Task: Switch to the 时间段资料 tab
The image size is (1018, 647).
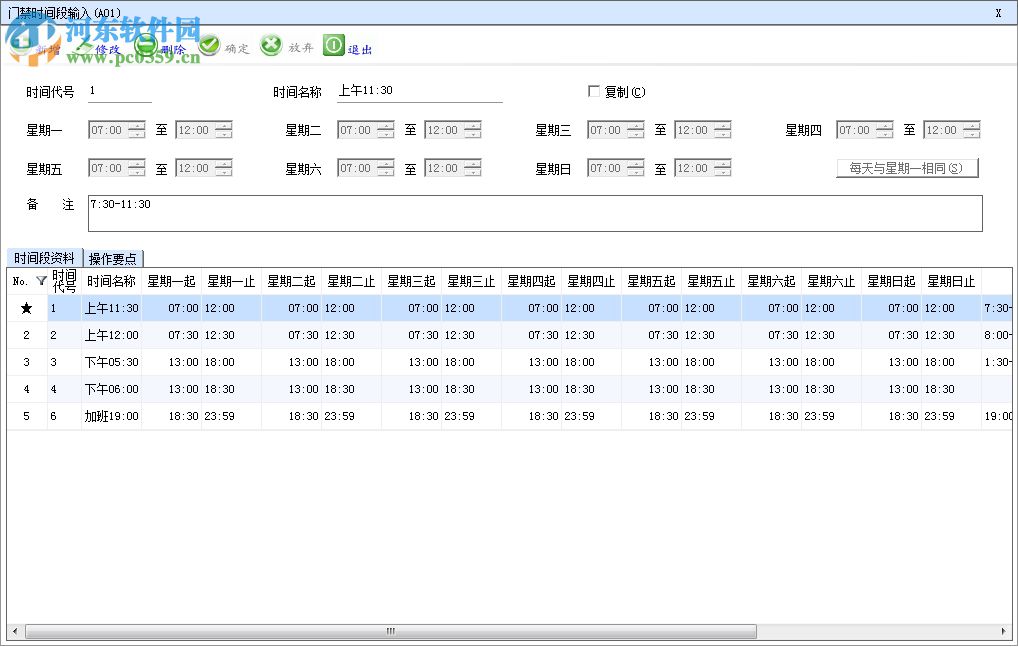Action: coord(44,258)
